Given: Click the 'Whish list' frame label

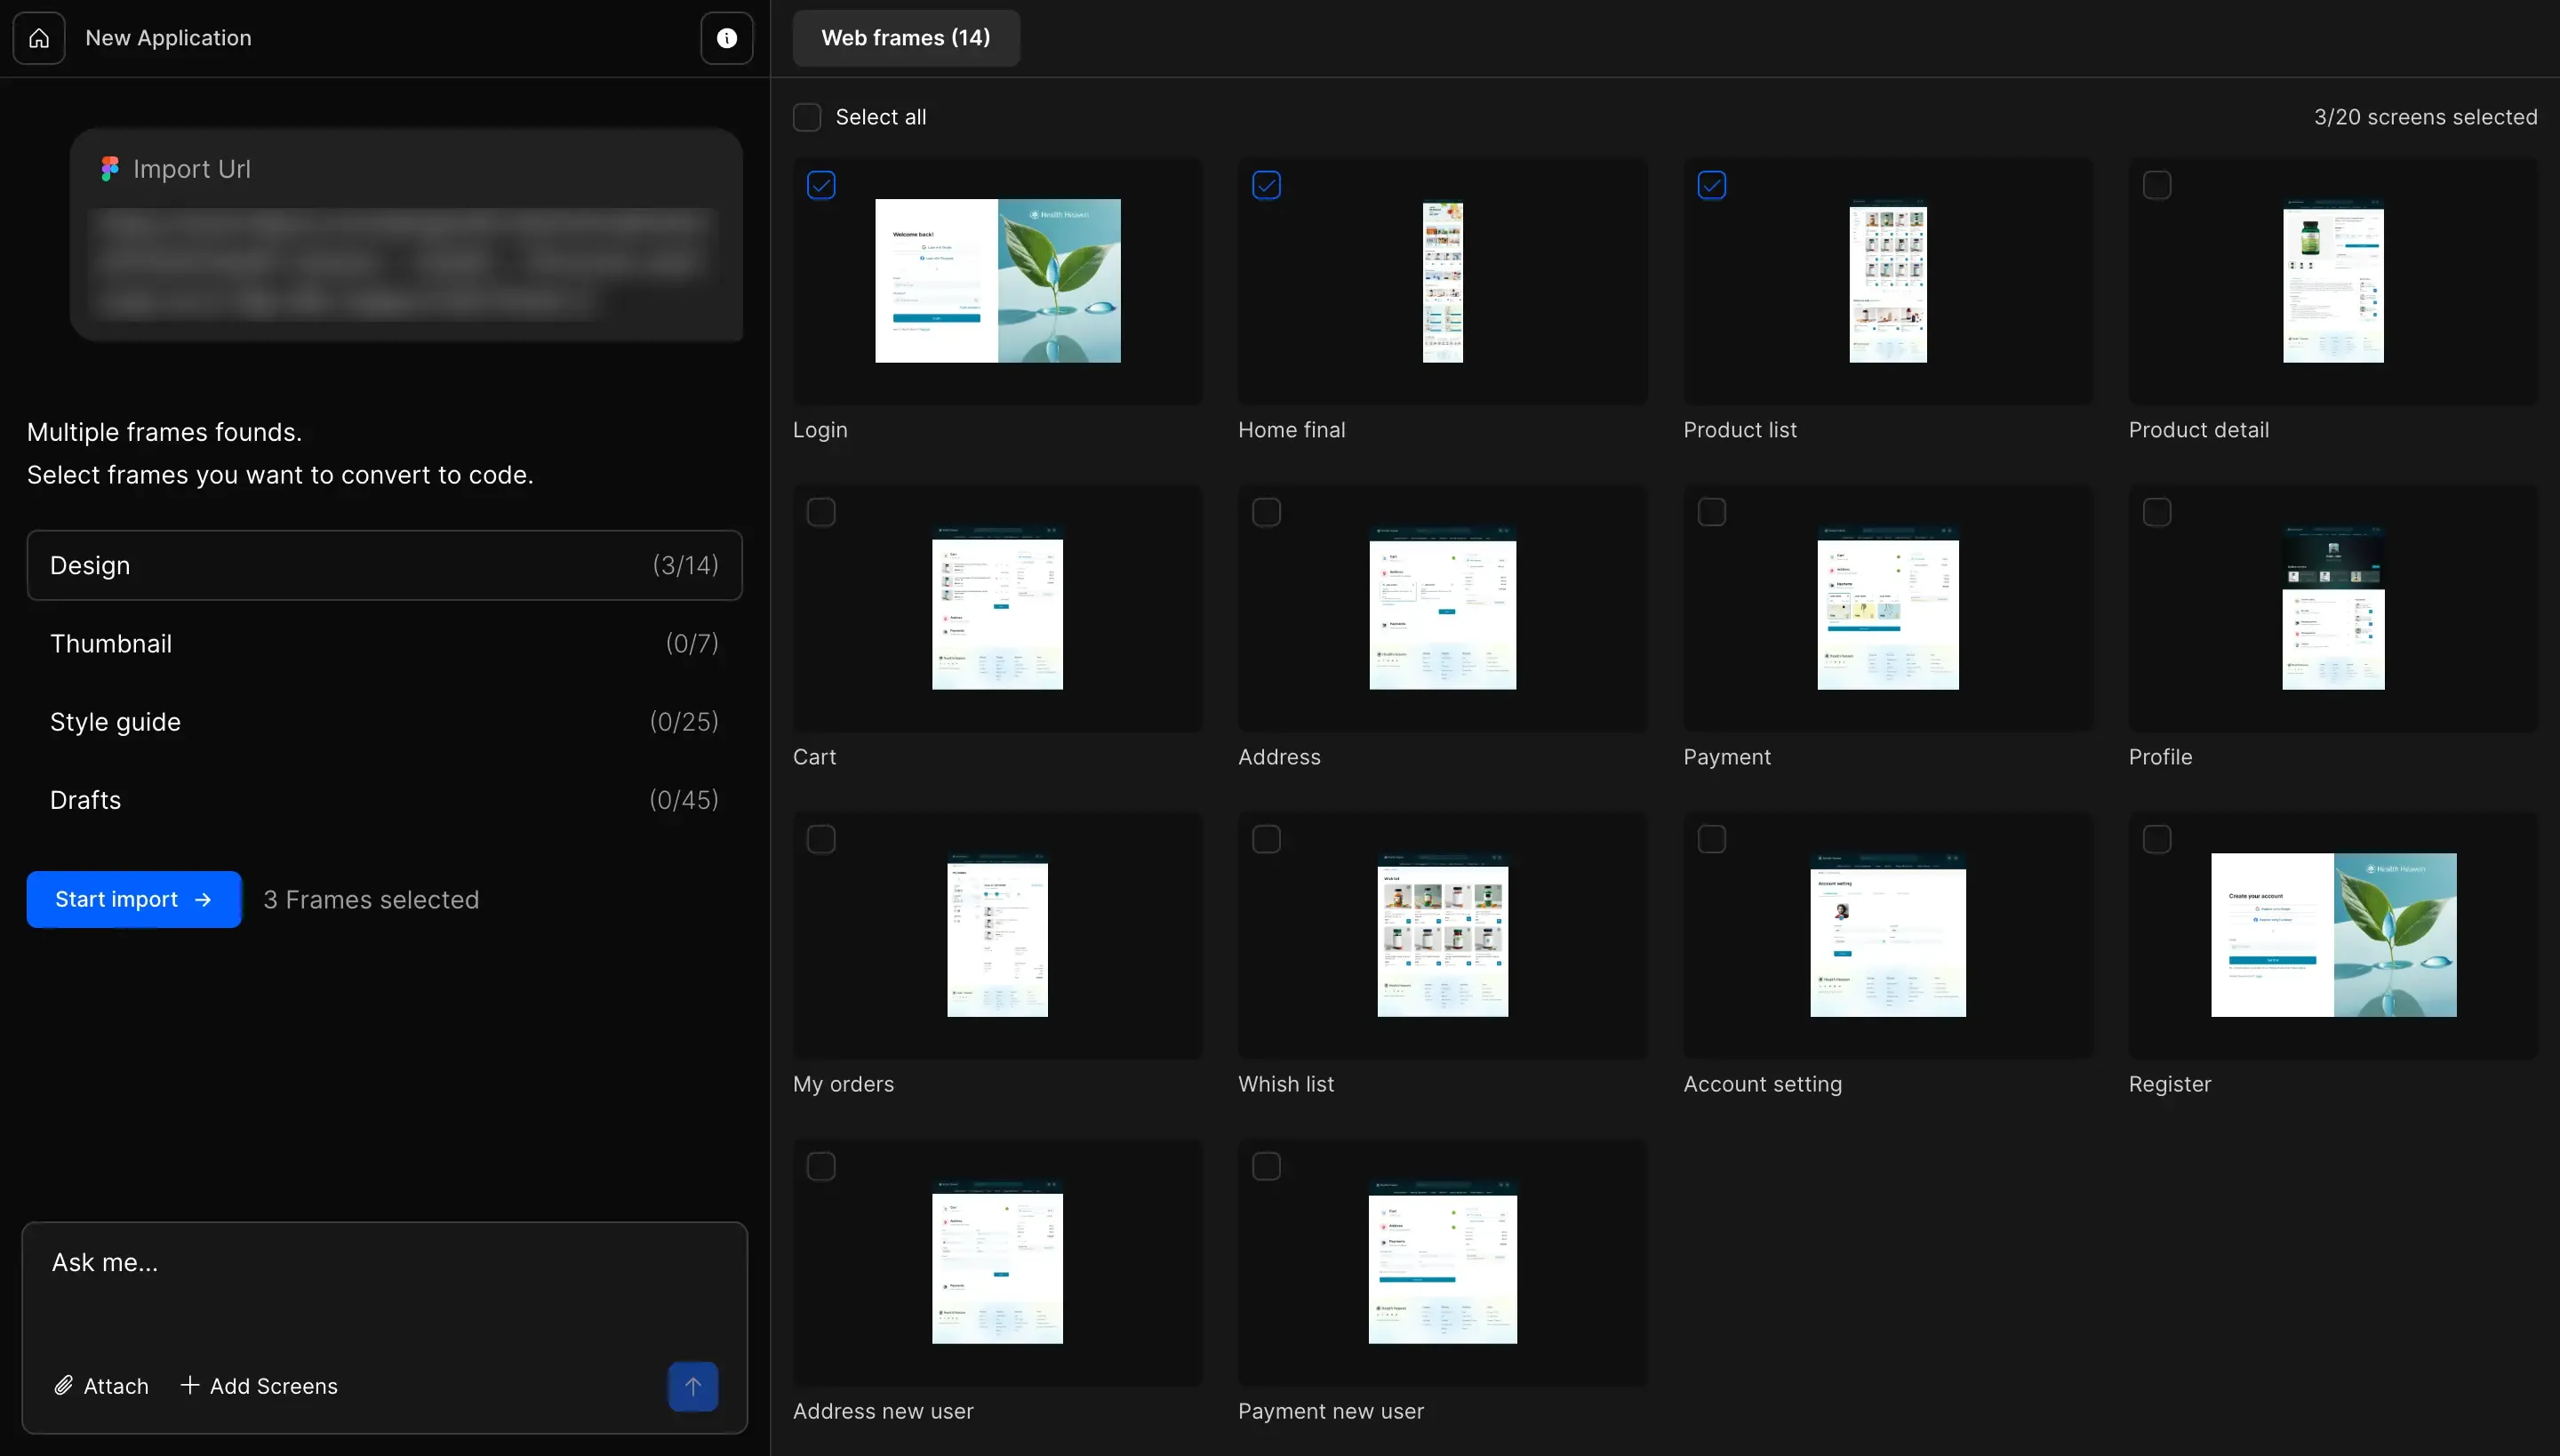Looking at the screenshot, I should (1285, 1084).
